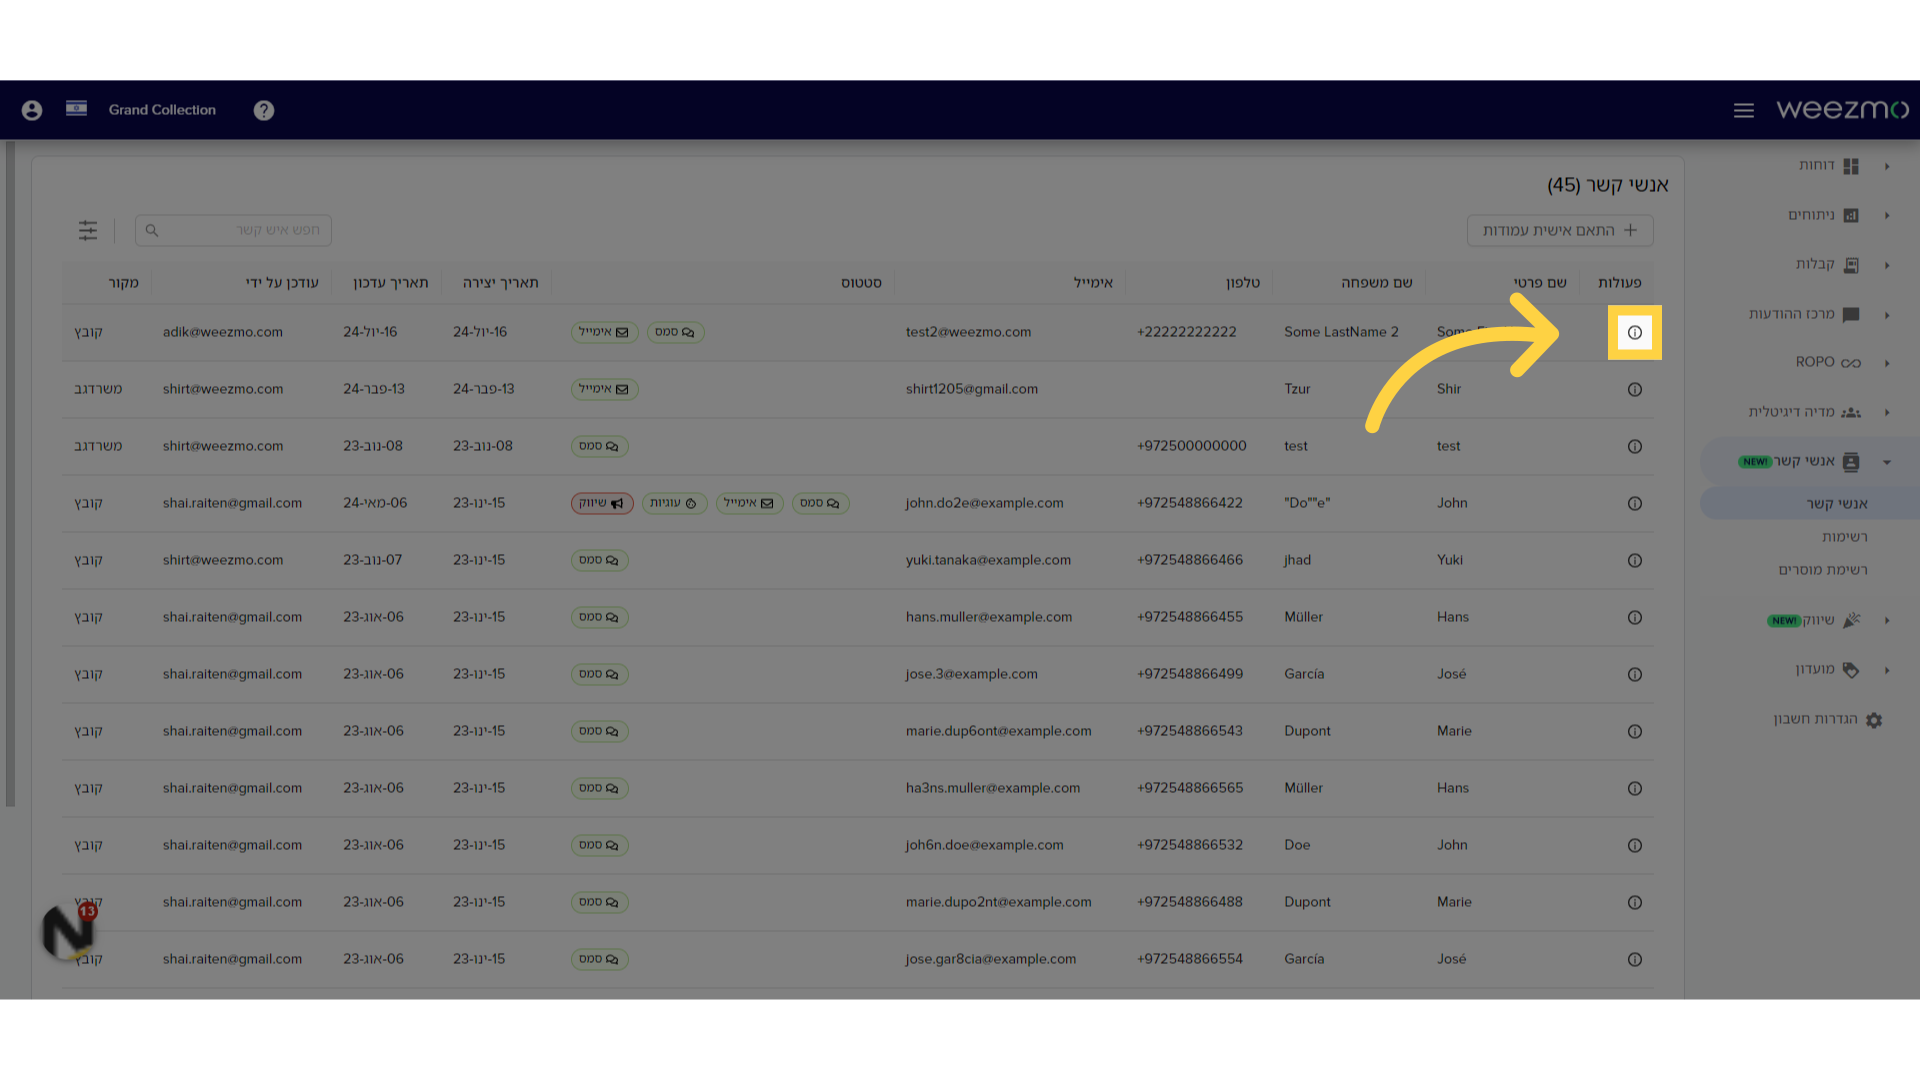
Task: Open info icon for marie.dupo2nt@example.com row
Action: [1635, 902]
